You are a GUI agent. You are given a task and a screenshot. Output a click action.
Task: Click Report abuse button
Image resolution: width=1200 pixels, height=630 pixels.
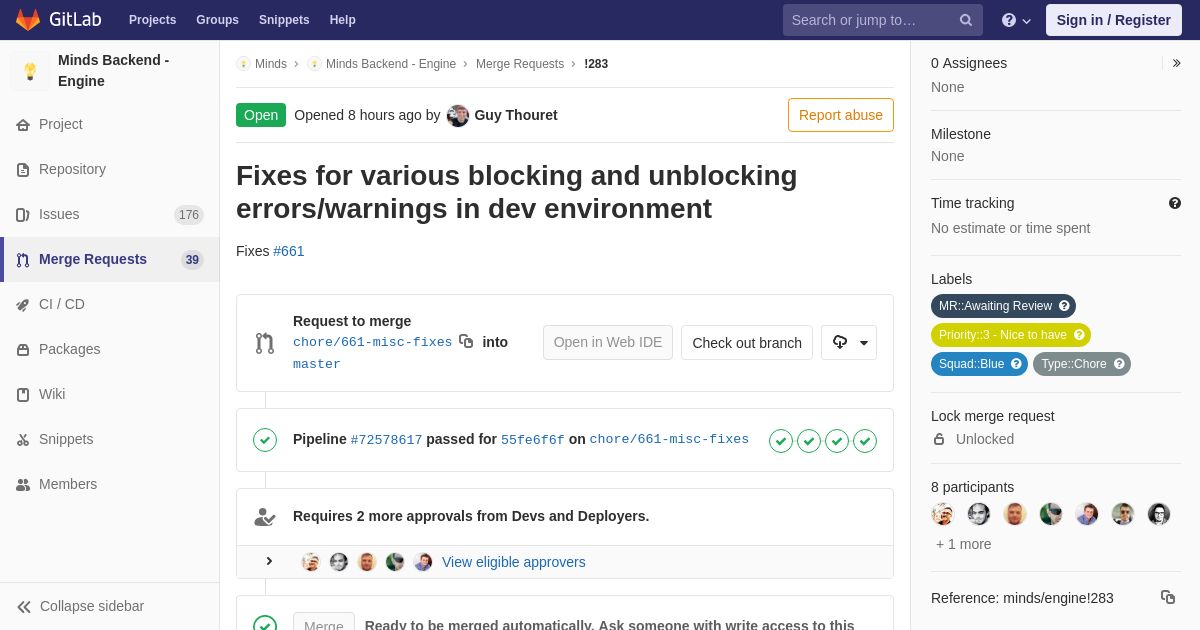(841, 115)
